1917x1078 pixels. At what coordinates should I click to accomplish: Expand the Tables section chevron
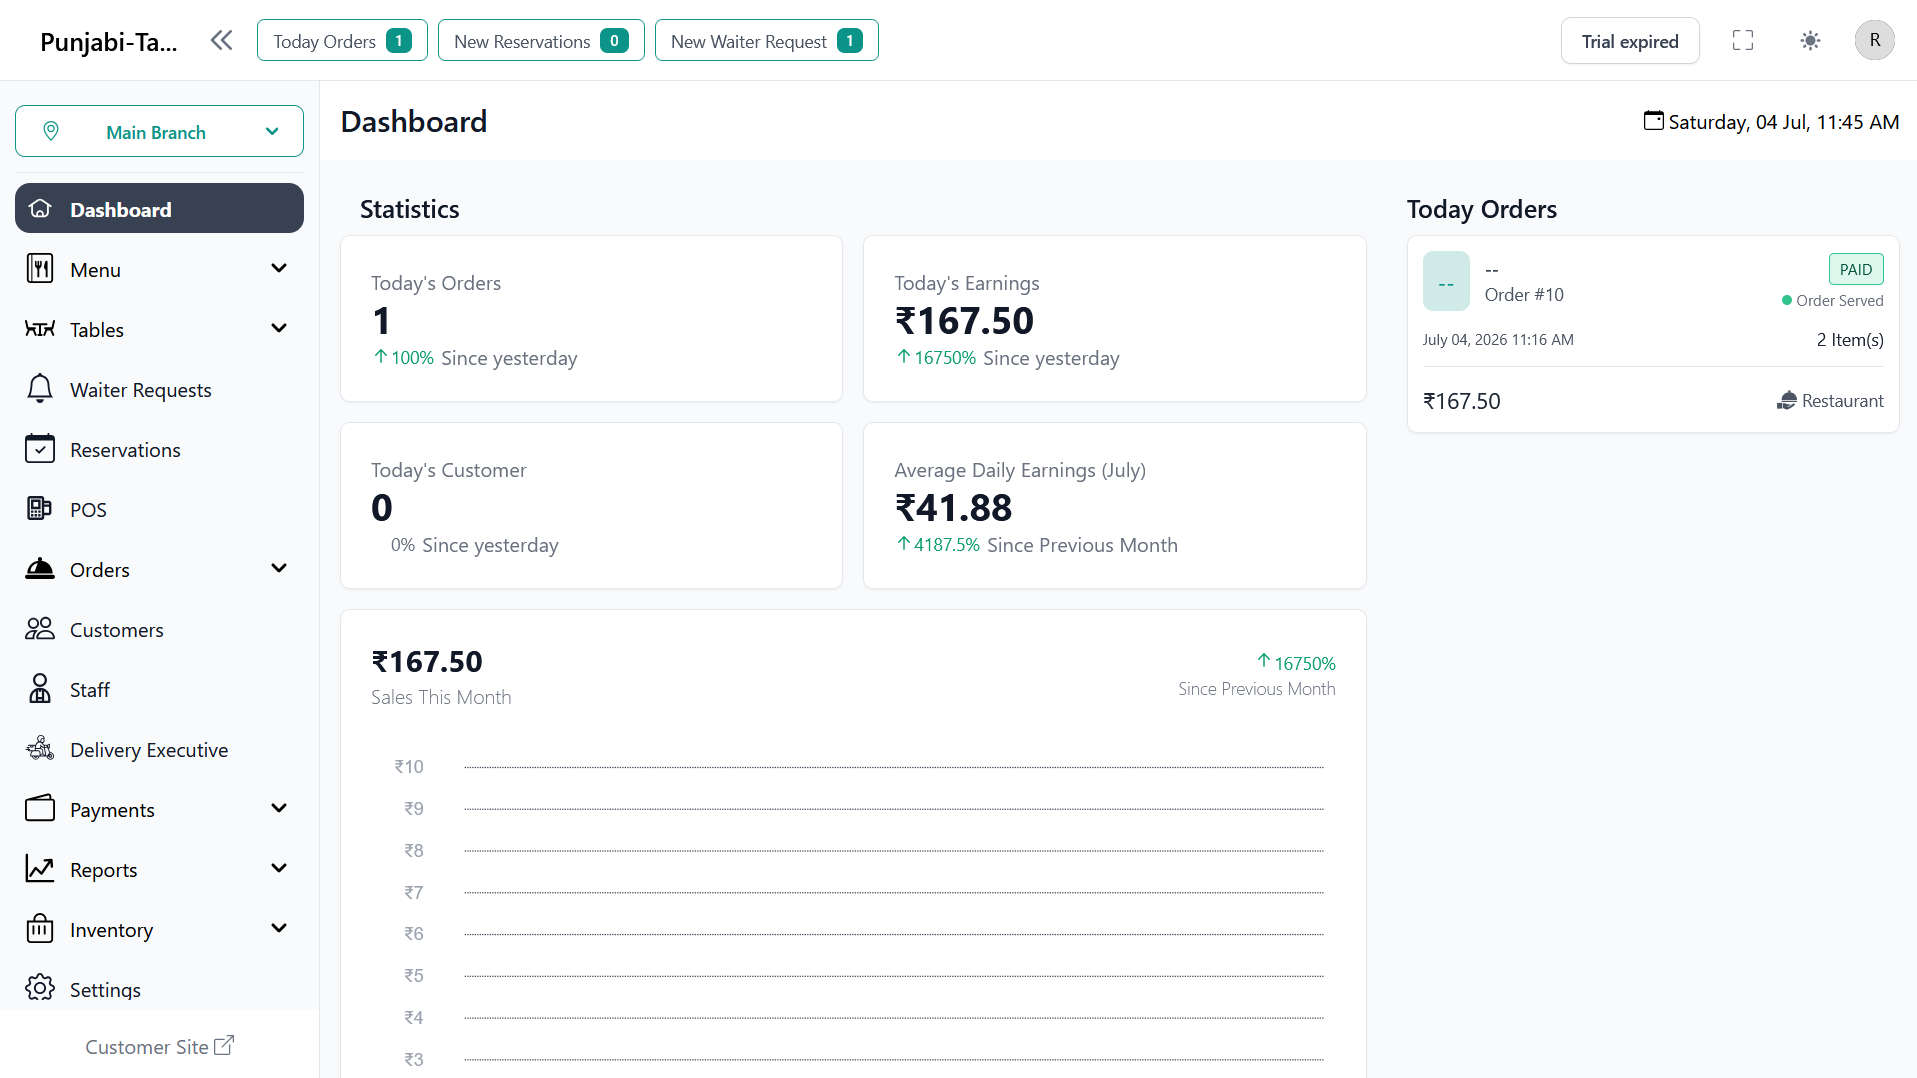pos(279,328)
